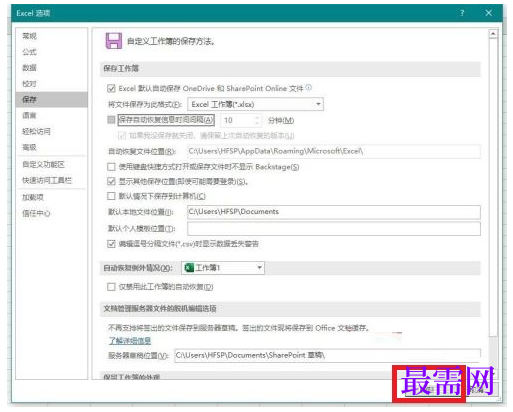Click the scrollbar up arrow
The width and height of the screenshot is (513, 412).
pos(493,34)
